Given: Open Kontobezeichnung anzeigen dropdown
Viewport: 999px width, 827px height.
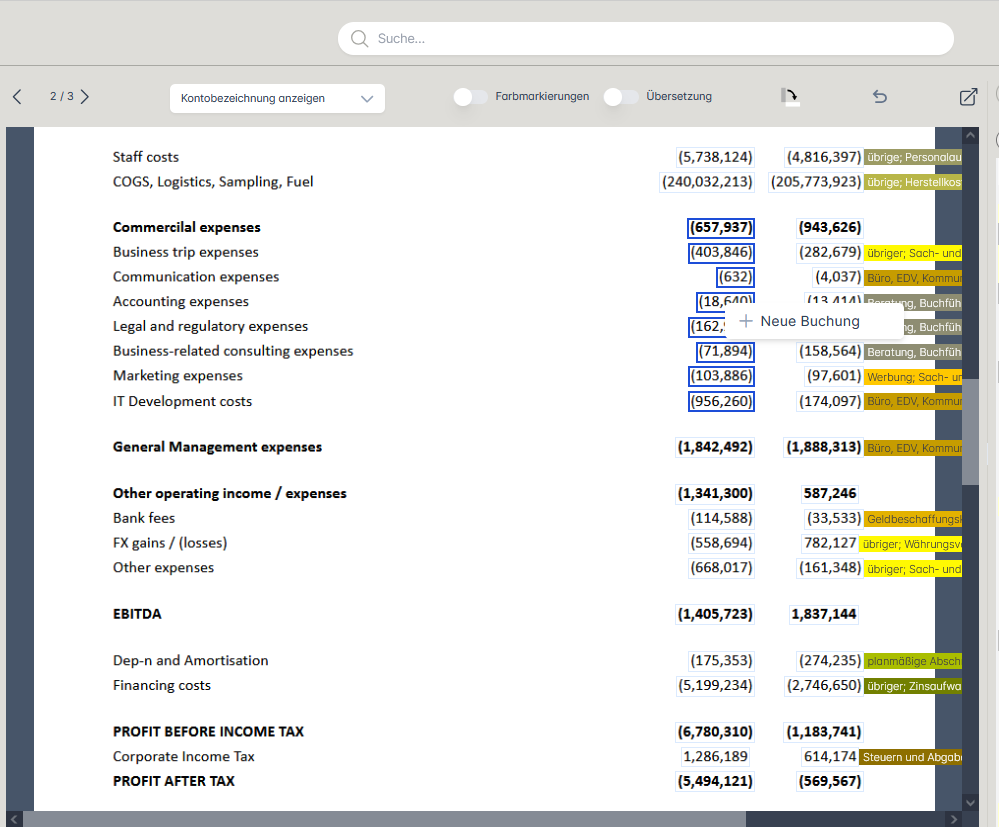Looking at the screenshot, I should coord(277,98).
